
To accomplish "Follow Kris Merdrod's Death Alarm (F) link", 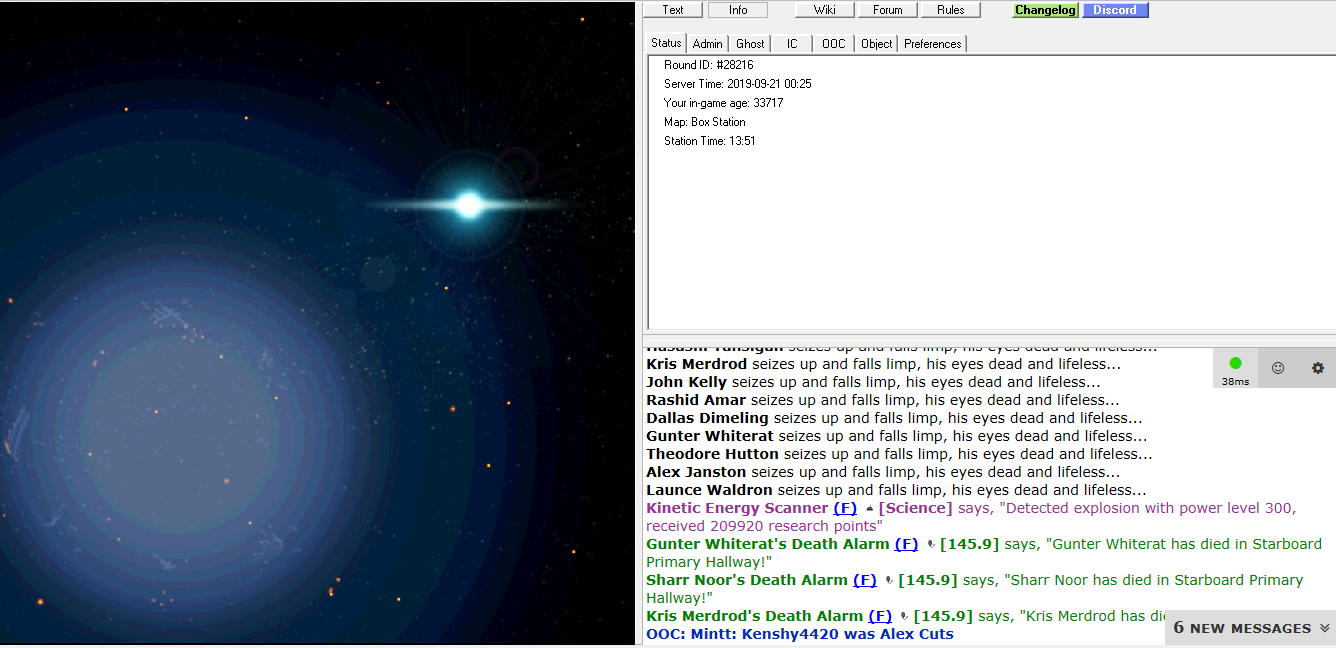I will (879, 616).
